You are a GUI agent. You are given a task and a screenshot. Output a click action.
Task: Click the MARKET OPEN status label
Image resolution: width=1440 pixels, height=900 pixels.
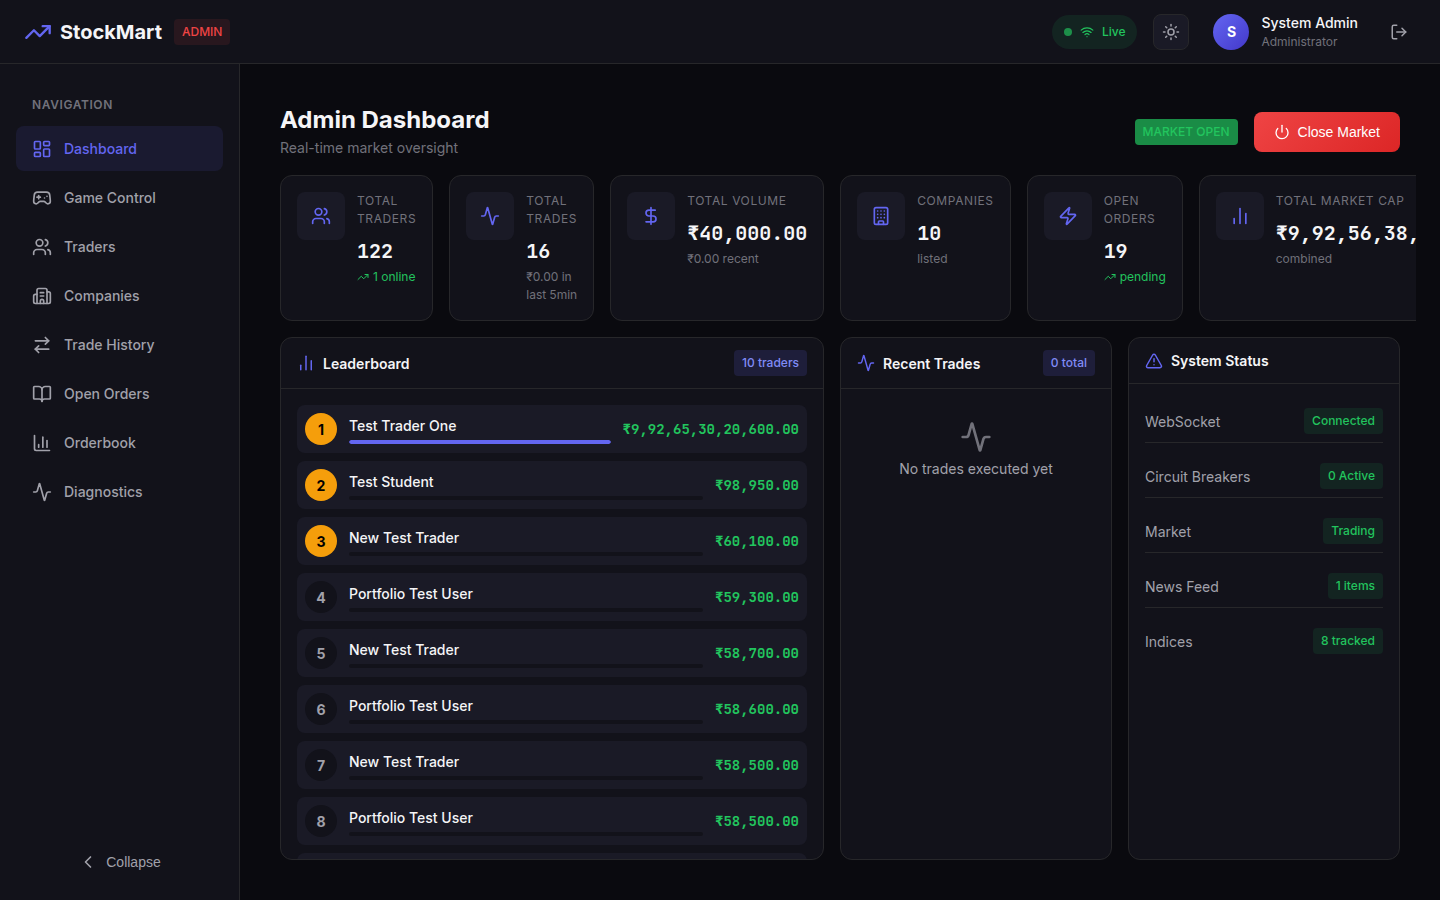pos(1186,131)
